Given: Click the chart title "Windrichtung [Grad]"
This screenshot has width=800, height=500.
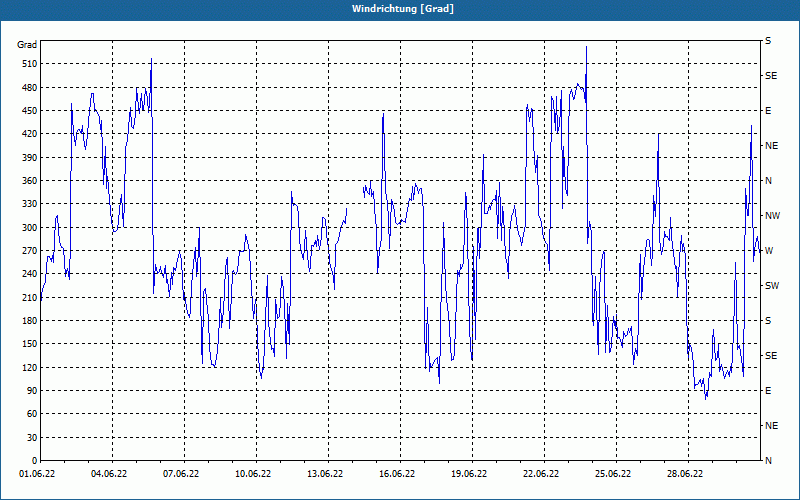Looking at the screenshot, I should (x=403, y=9).
